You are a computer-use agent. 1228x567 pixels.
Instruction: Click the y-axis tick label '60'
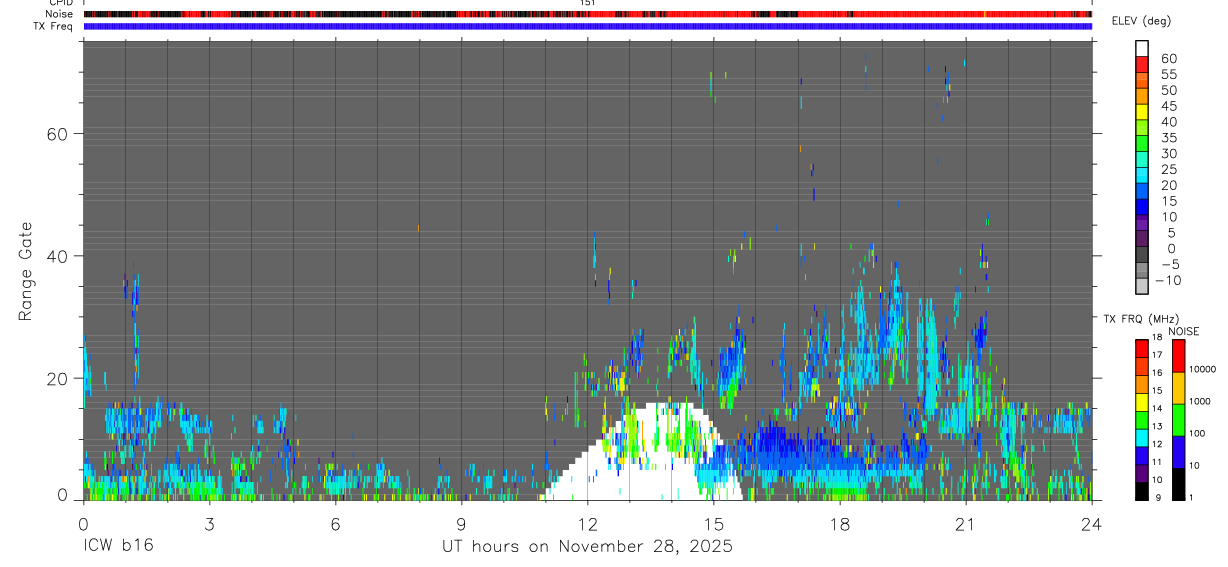[59, 134]
